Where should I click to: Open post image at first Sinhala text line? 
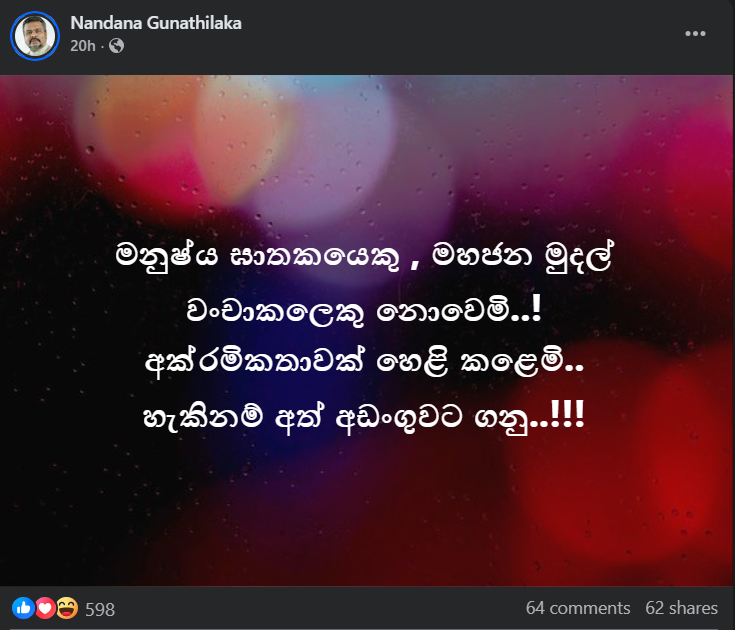(x=364, y=256)
